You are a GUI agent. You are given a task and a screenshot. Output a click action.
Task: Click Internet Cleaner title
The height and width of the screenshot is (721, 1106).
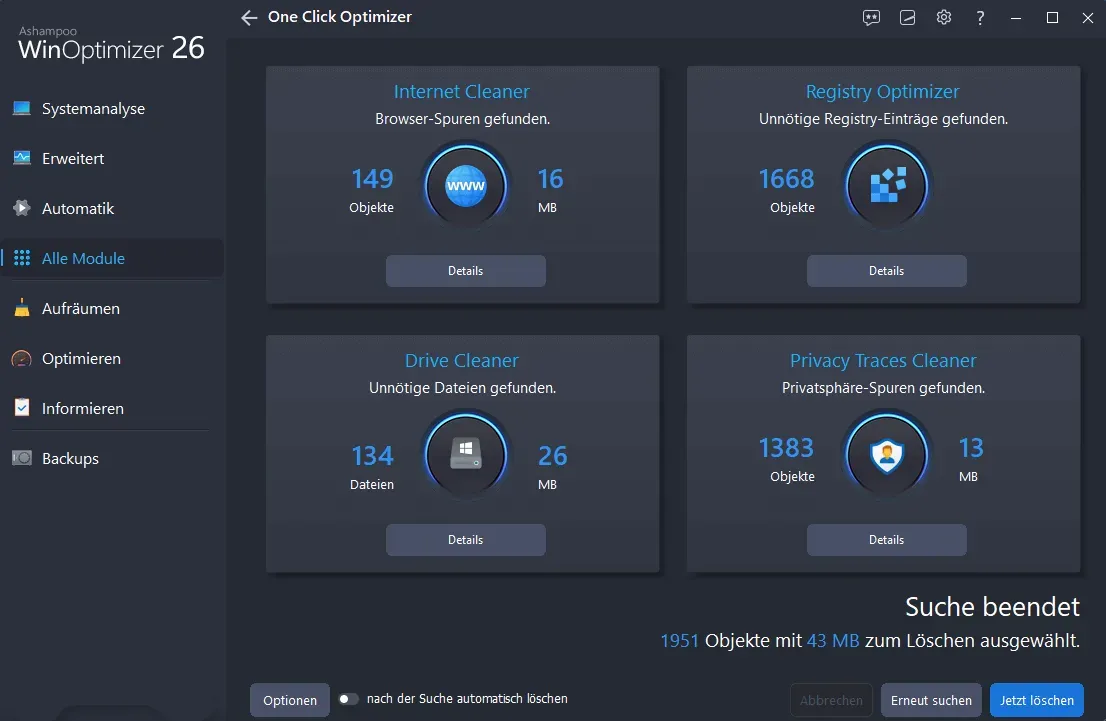(462, 92)
